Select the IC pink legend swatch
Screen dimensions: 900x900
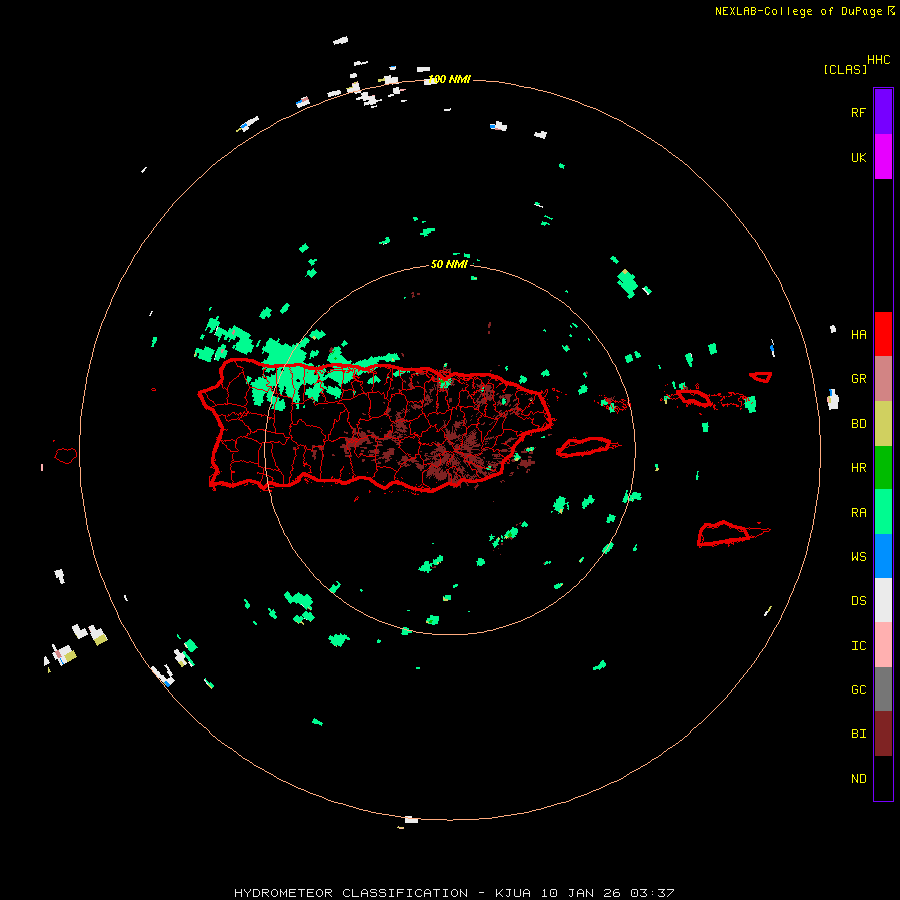coord(883,645)
